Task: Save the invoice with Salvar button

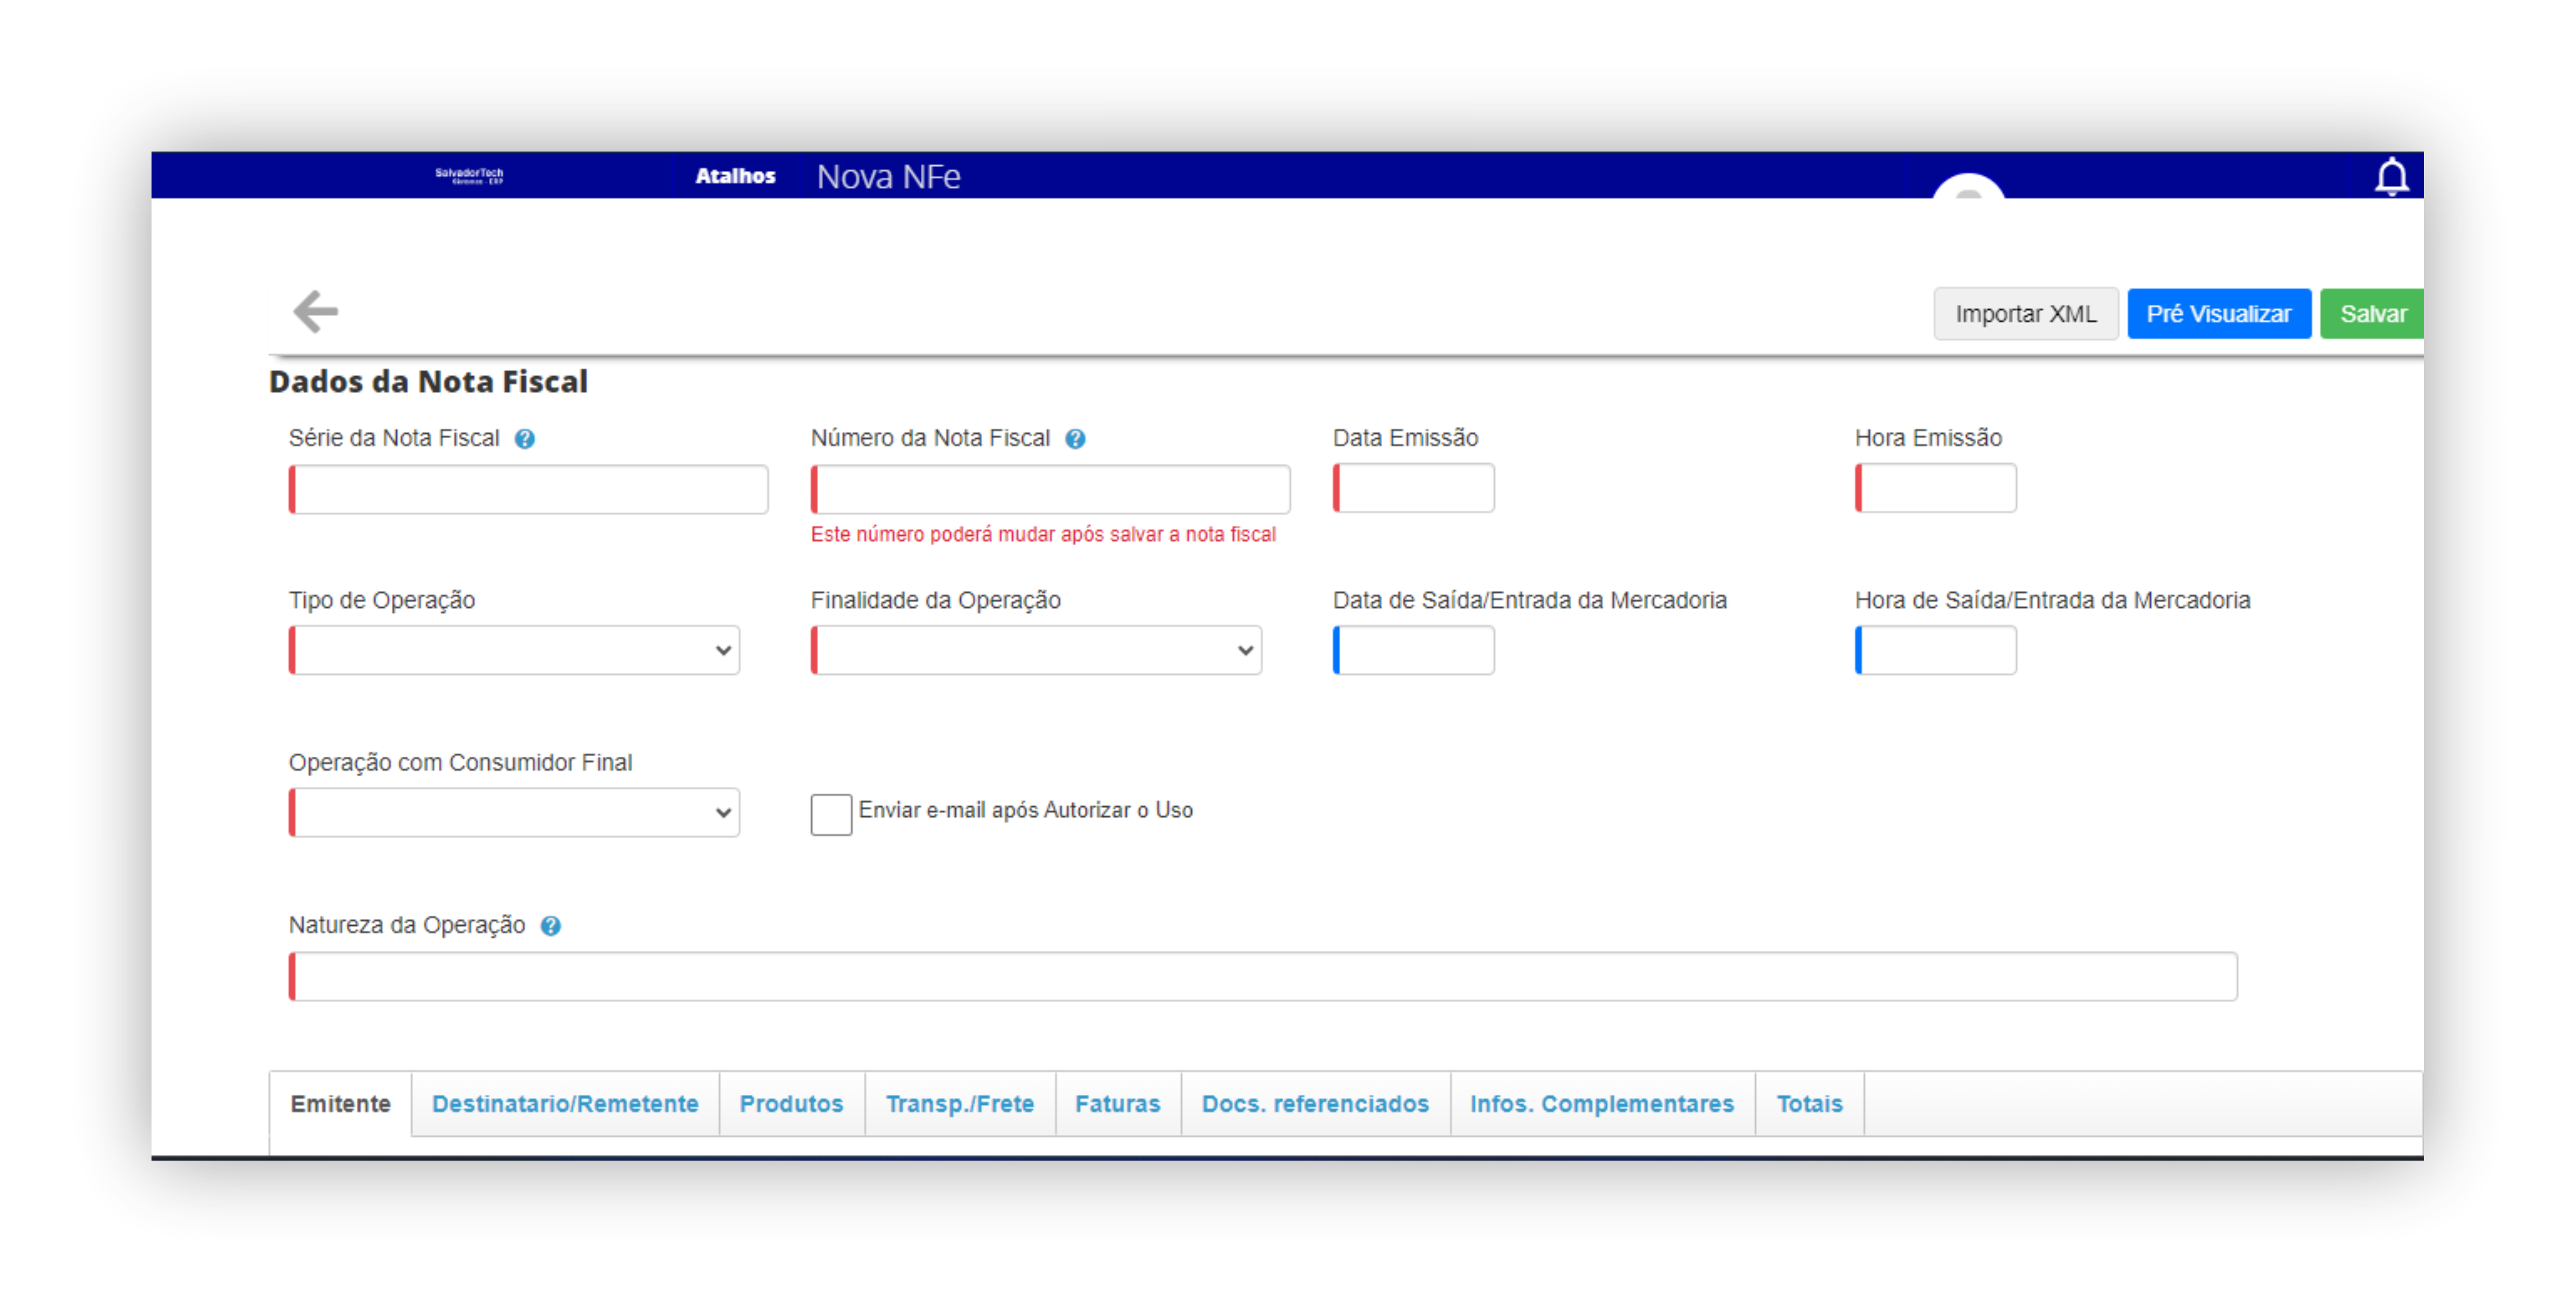Action: (2372, 314)
